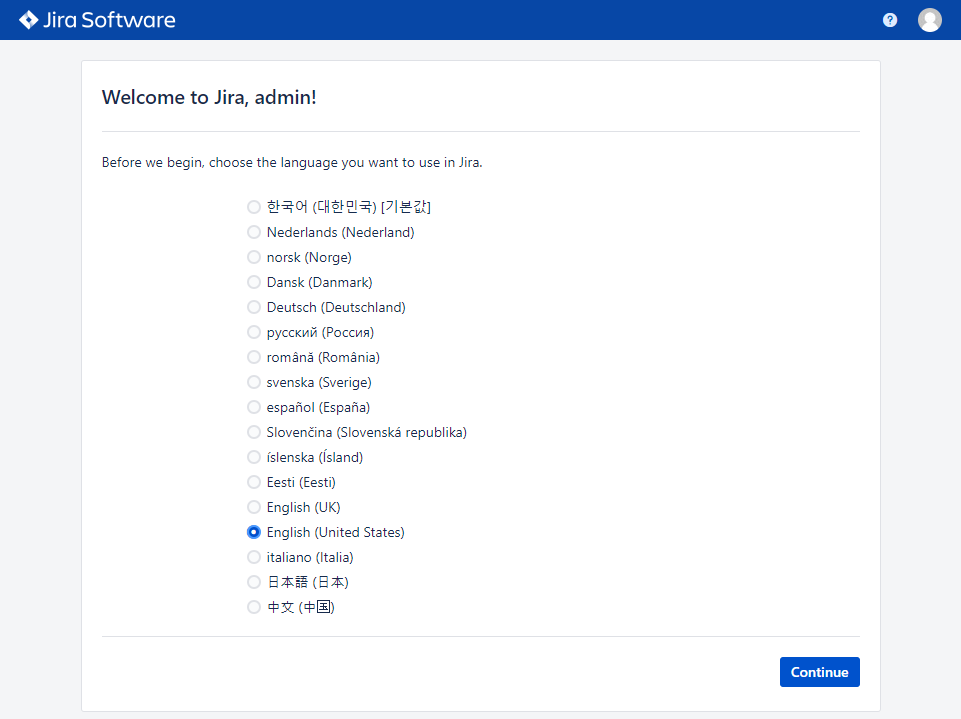Select the 日本語 (日本) radio button
961x719 pixels.
[x=254, y=582]
